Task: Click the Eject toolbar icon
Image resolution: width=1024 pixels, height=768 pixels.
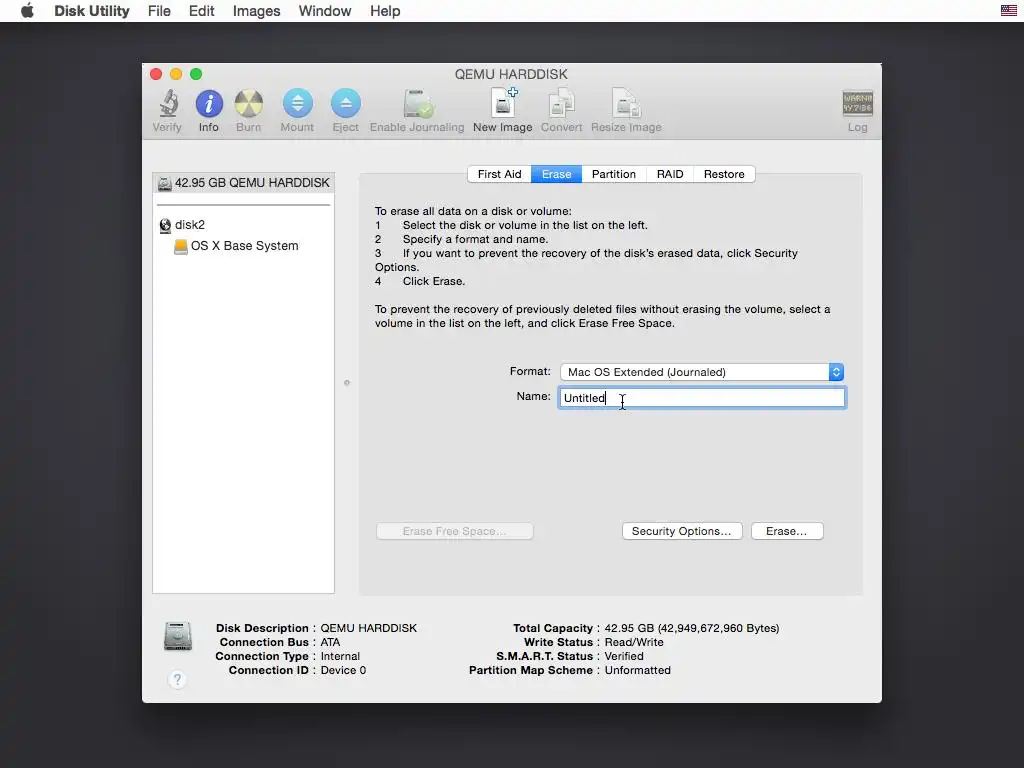Action: point(345,104)
